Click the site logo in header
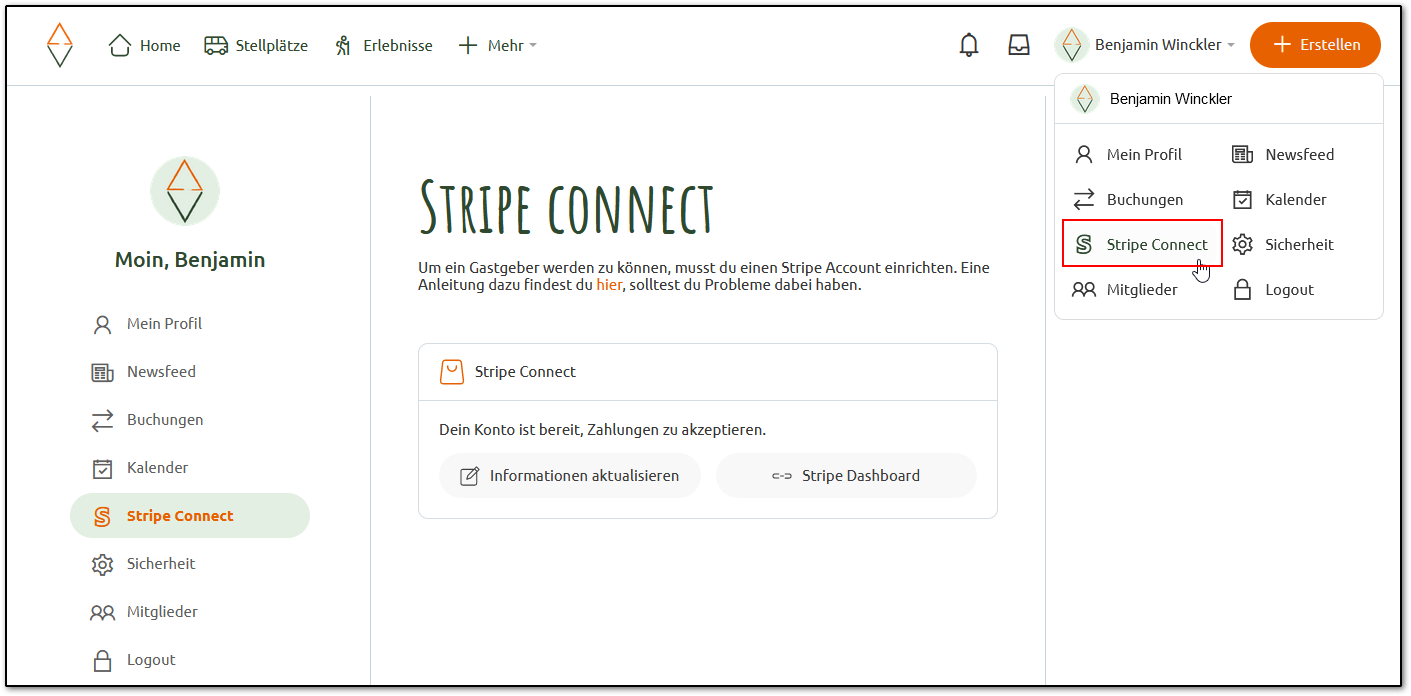This screenshot has height=696, width=1411. (60, 45)
